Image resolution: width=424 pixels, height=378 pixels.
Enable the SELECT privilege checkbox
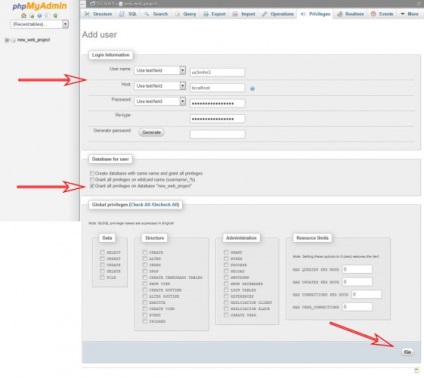102,252
